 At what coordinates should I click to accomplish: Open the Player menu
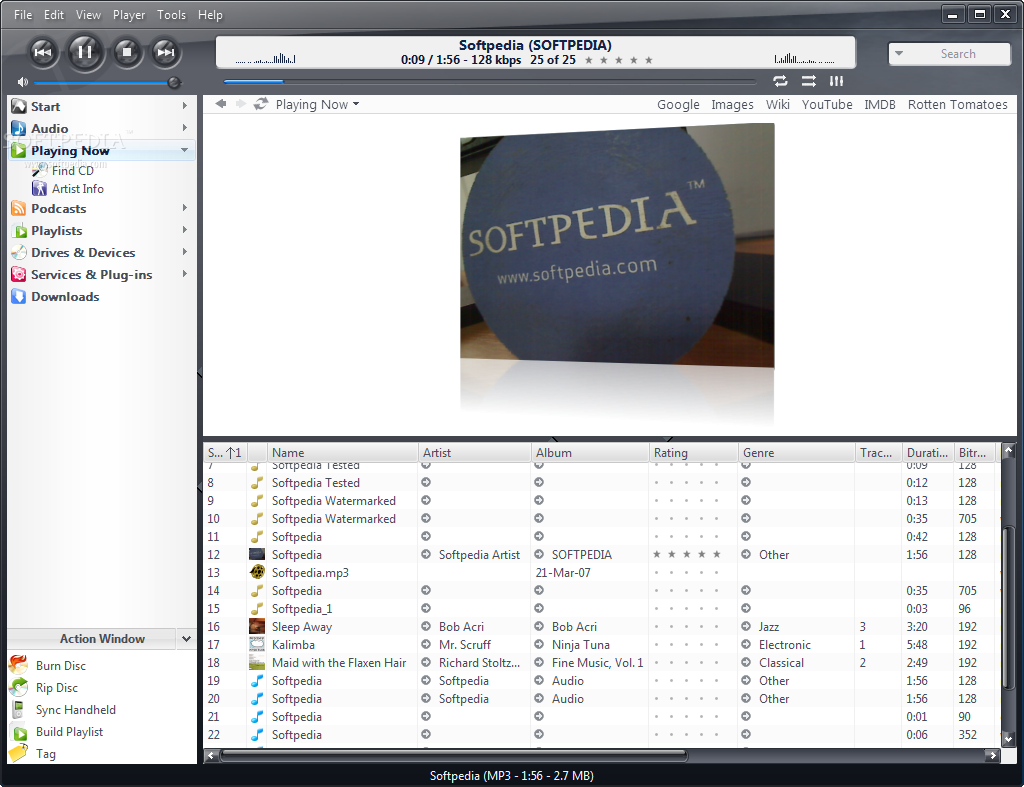coord(129,14)
